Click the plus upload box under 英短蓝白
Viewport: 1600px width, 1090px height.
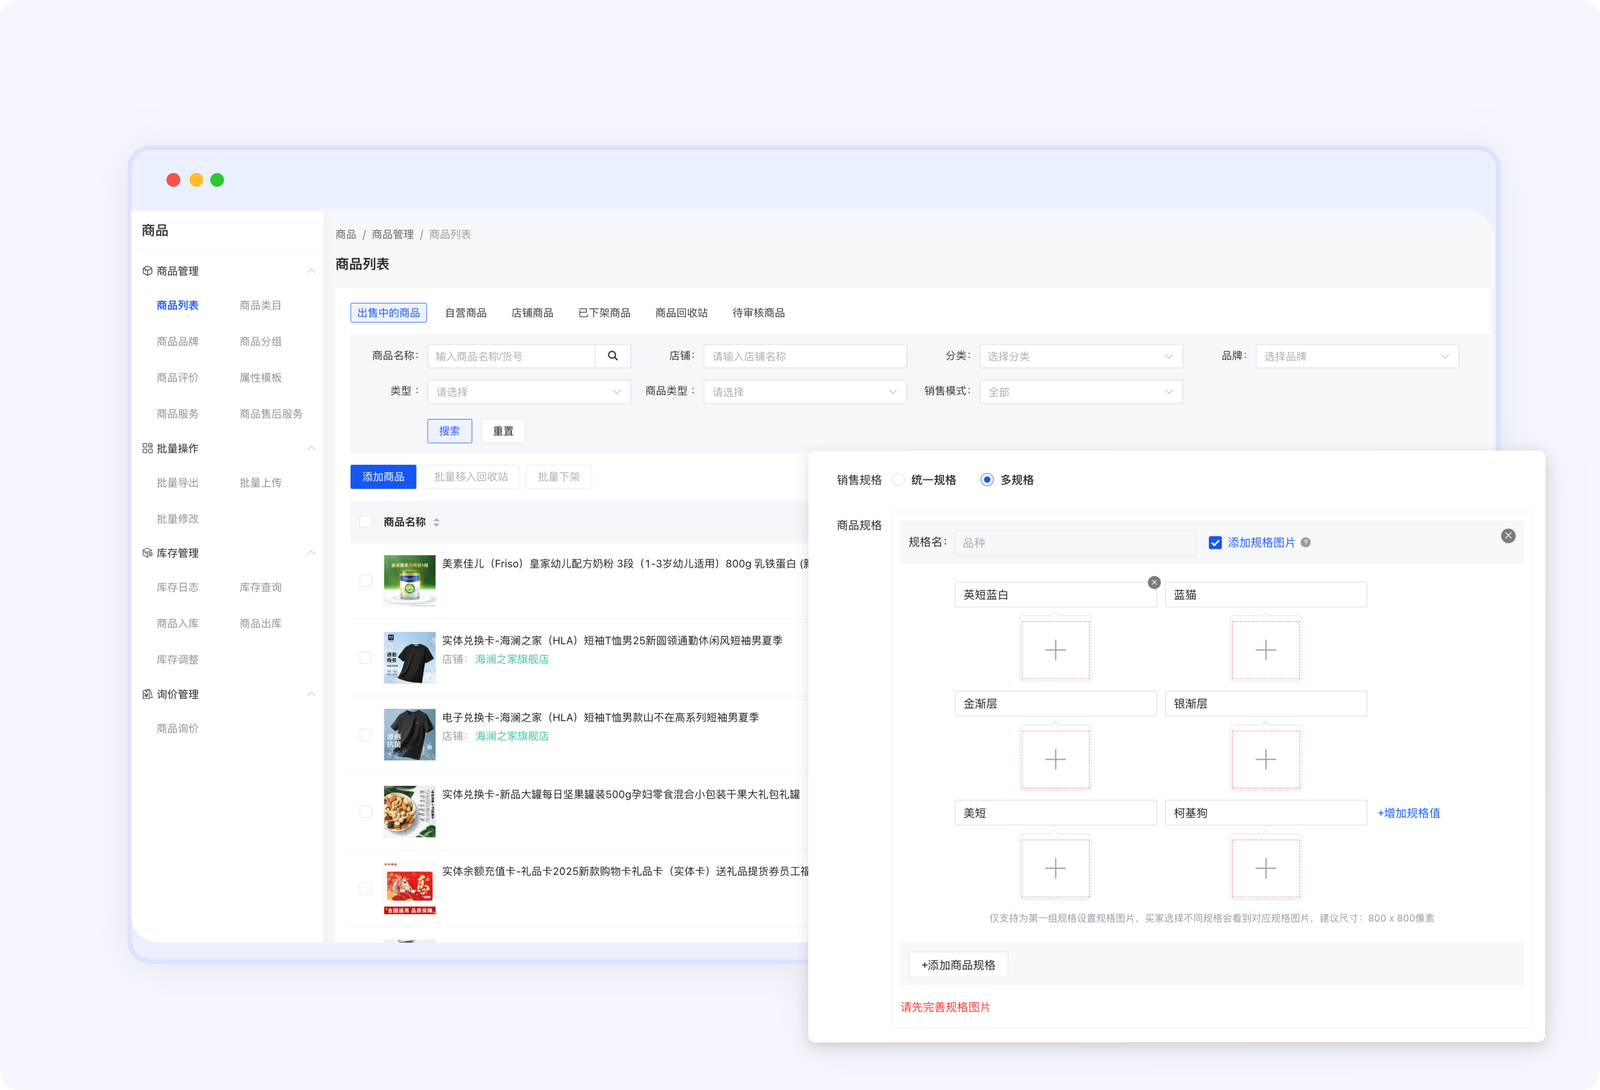[1055, 650]
